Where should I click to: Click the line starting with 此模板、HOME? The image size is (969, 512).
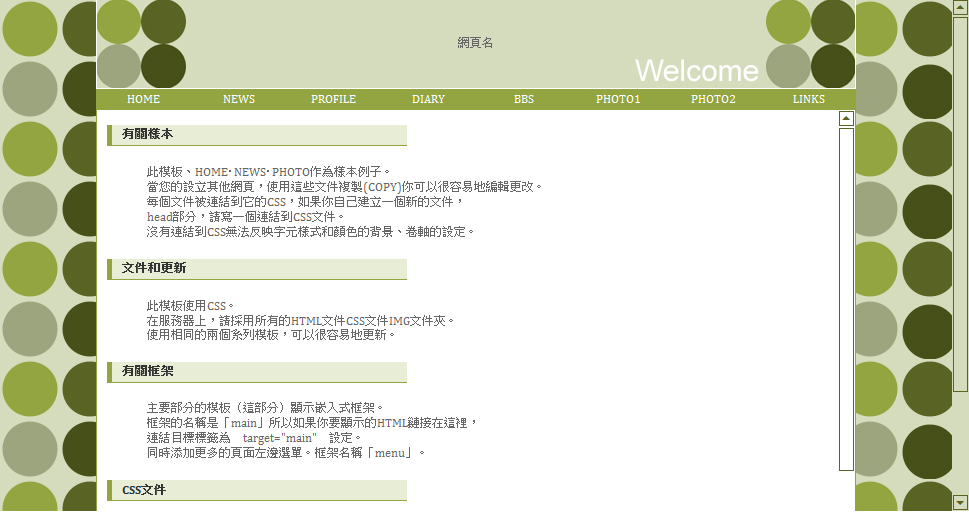coord(268,172)
